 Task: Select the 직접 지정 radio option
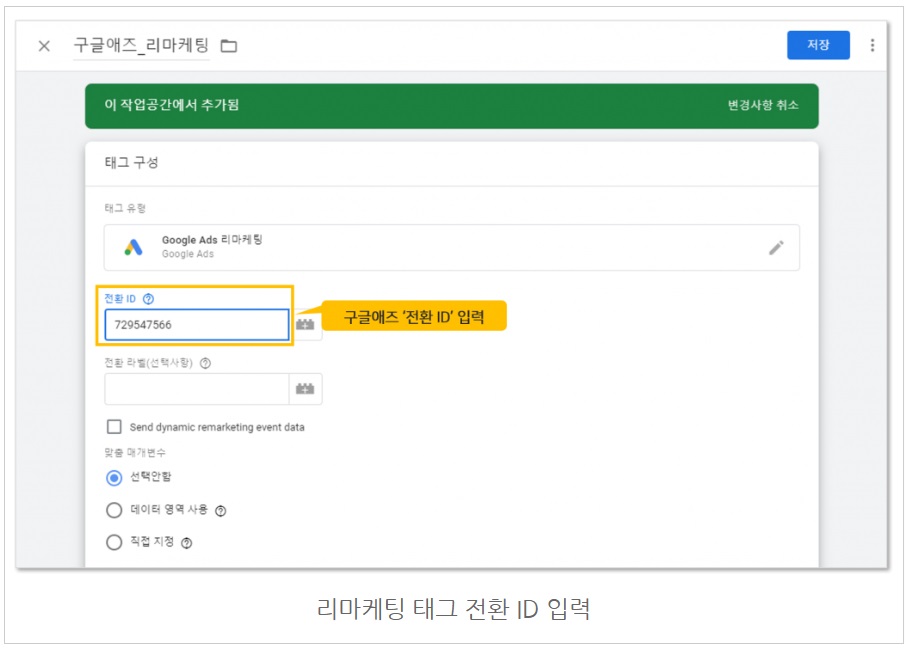(x=114, y=542)
